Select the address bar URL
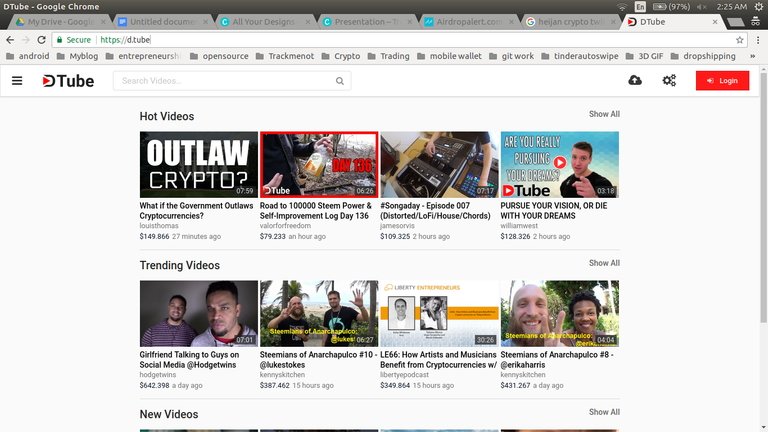The height and width of the screenshot is (432, 768). (x=125, y=40)
